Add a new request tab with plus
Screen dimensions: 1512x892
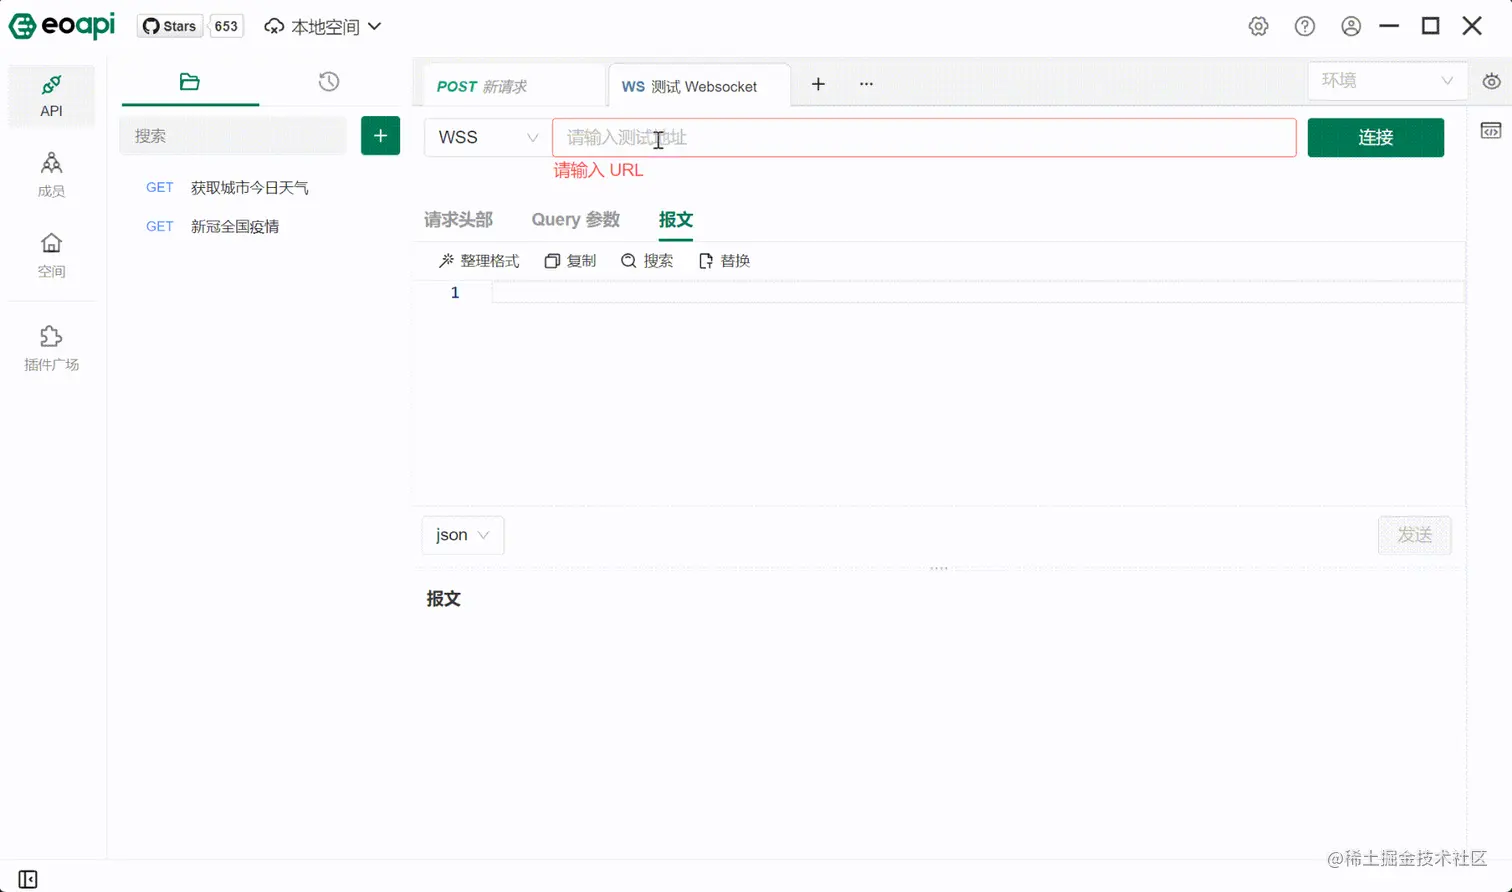(818, 84)
